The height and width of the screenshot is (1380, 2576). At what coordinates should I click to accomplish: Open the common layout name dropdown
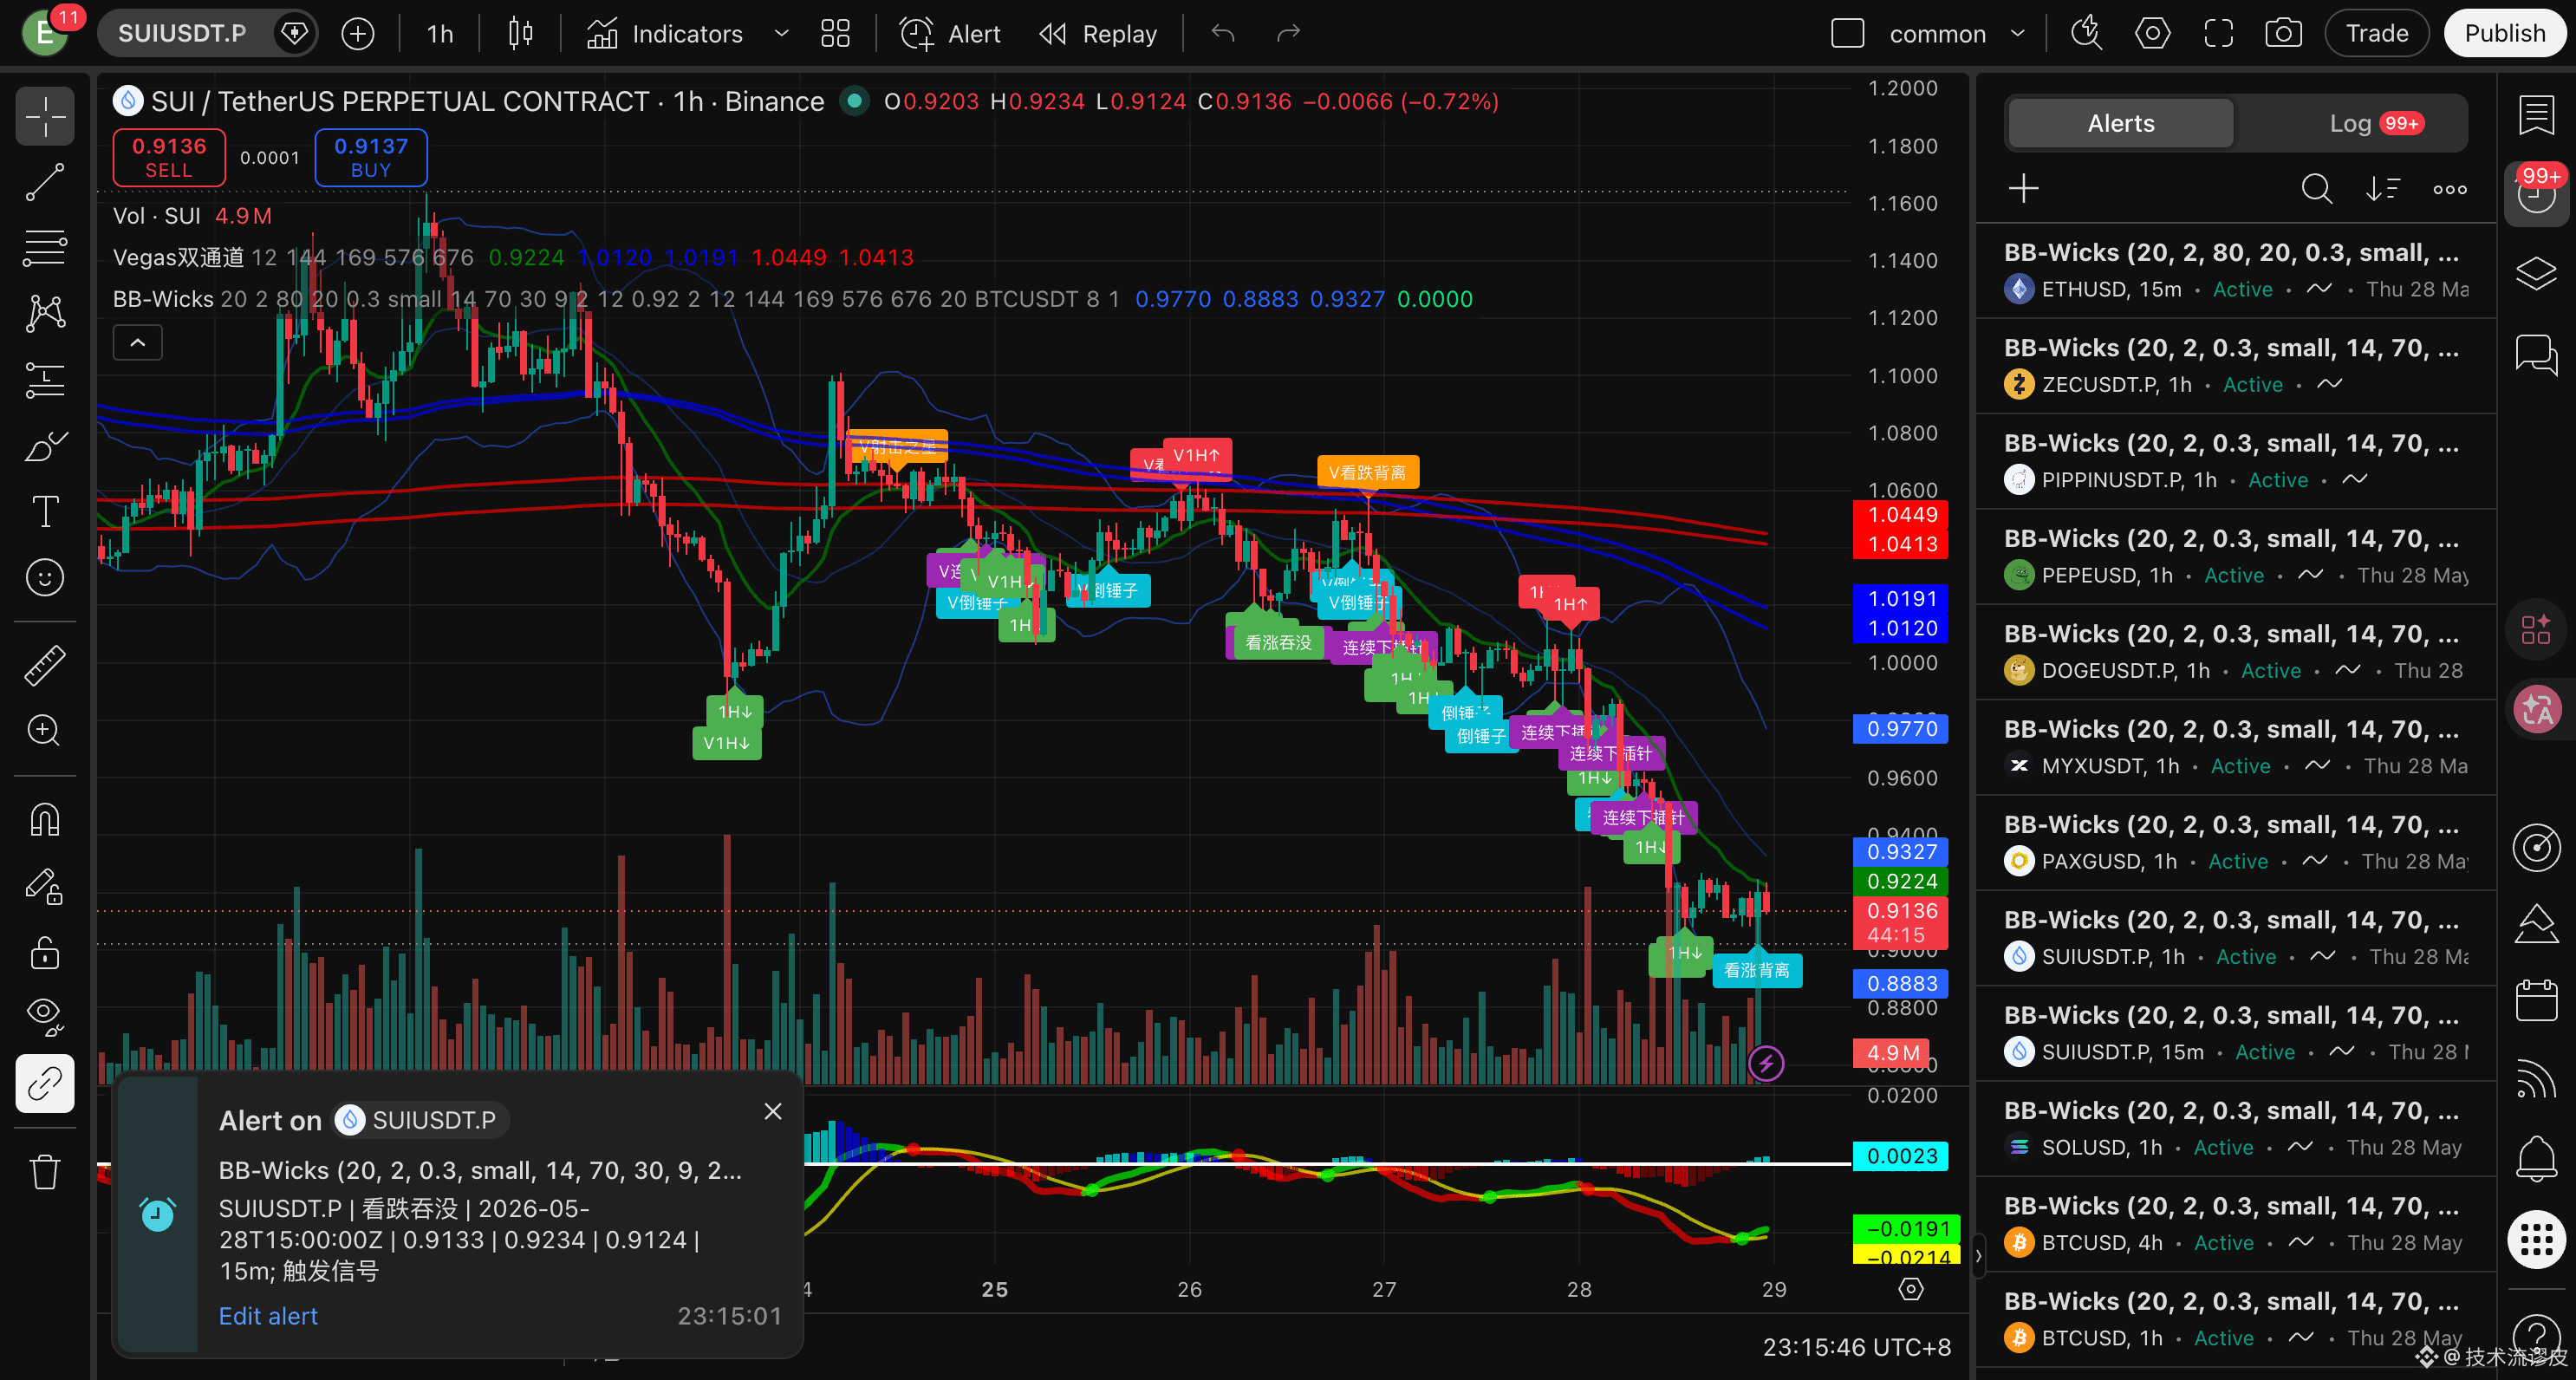point(1956,34)
